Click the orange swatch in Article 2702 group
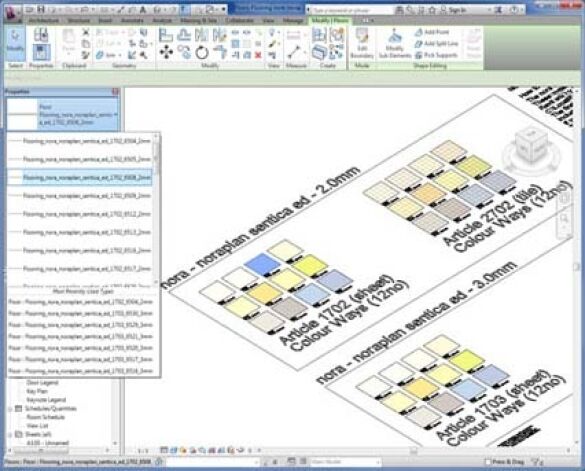The image size is (585, 471). pos(428,194)
